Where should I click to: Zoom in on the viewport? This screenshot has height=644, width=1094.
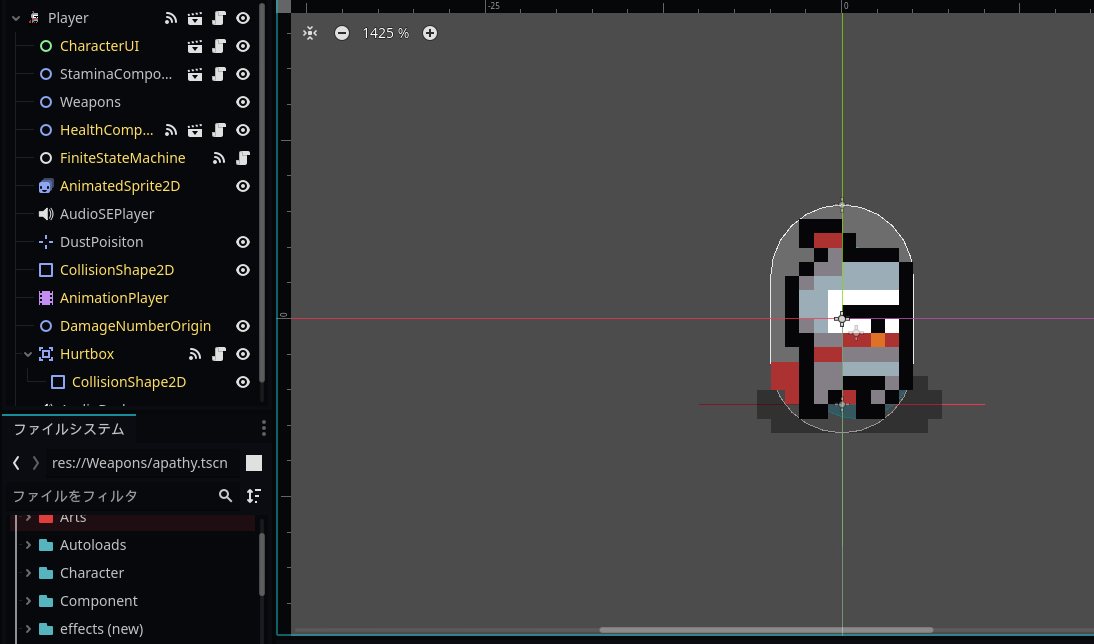[x=430, y=33]
